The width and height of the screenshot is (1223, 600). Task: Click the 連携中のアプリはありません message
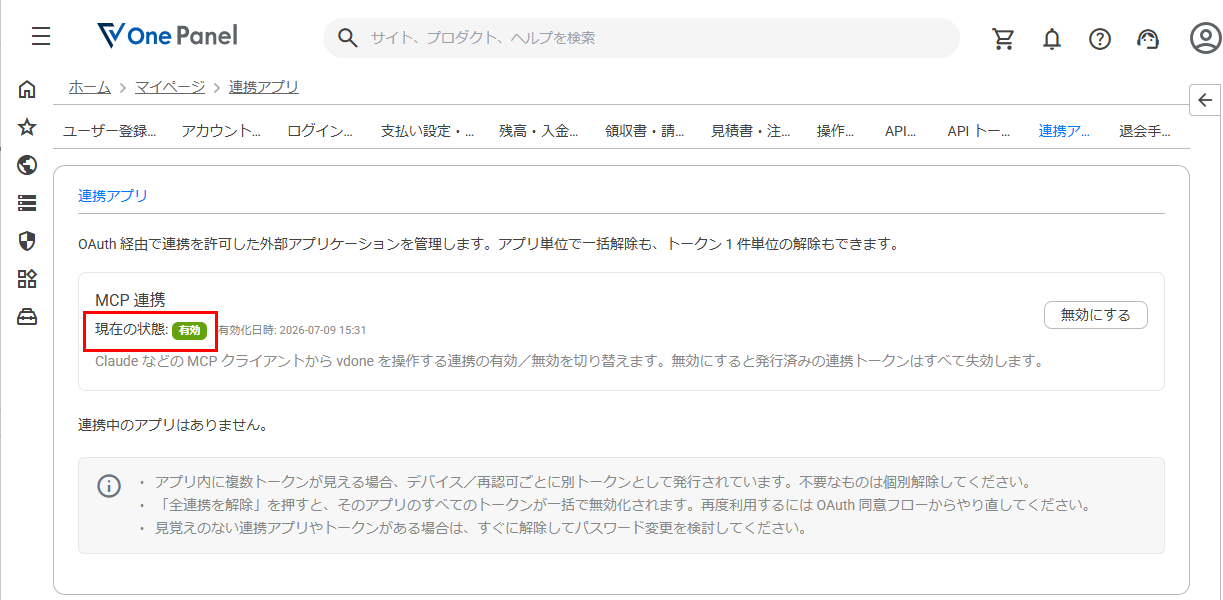click(x=173, y=425)
